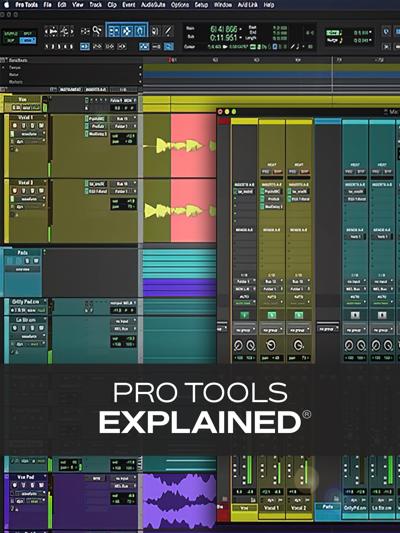Open Vocal 1 Bus 15 input selector
This screenshot has width=400, height=533.
124,119
